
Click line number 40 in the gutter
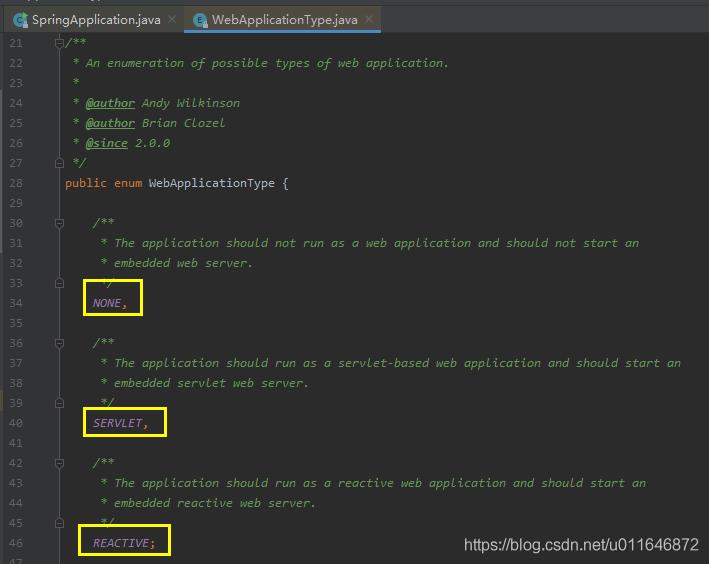tap(16, 423)
